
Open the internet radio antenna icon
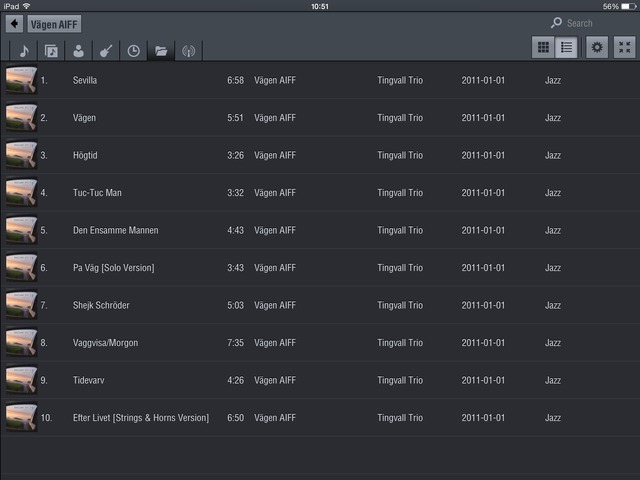(188, 51)
